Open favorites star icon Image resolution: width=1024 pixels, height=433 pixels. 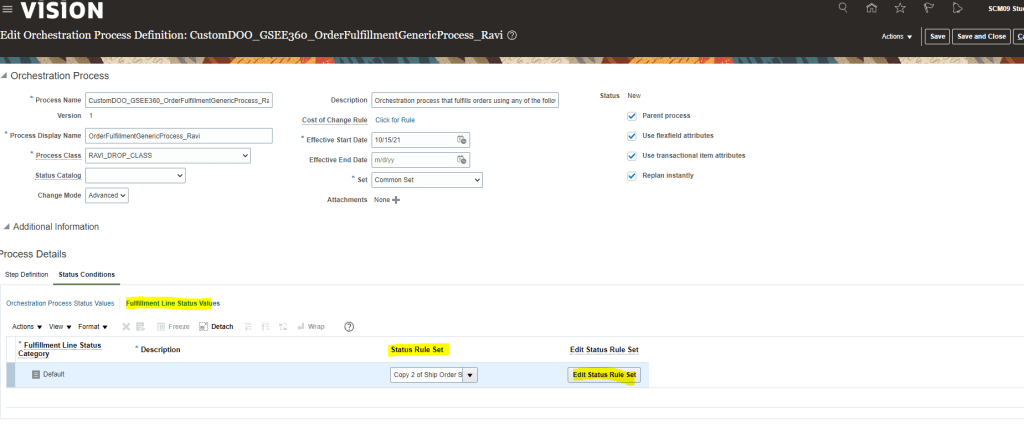tap(900, 9)
